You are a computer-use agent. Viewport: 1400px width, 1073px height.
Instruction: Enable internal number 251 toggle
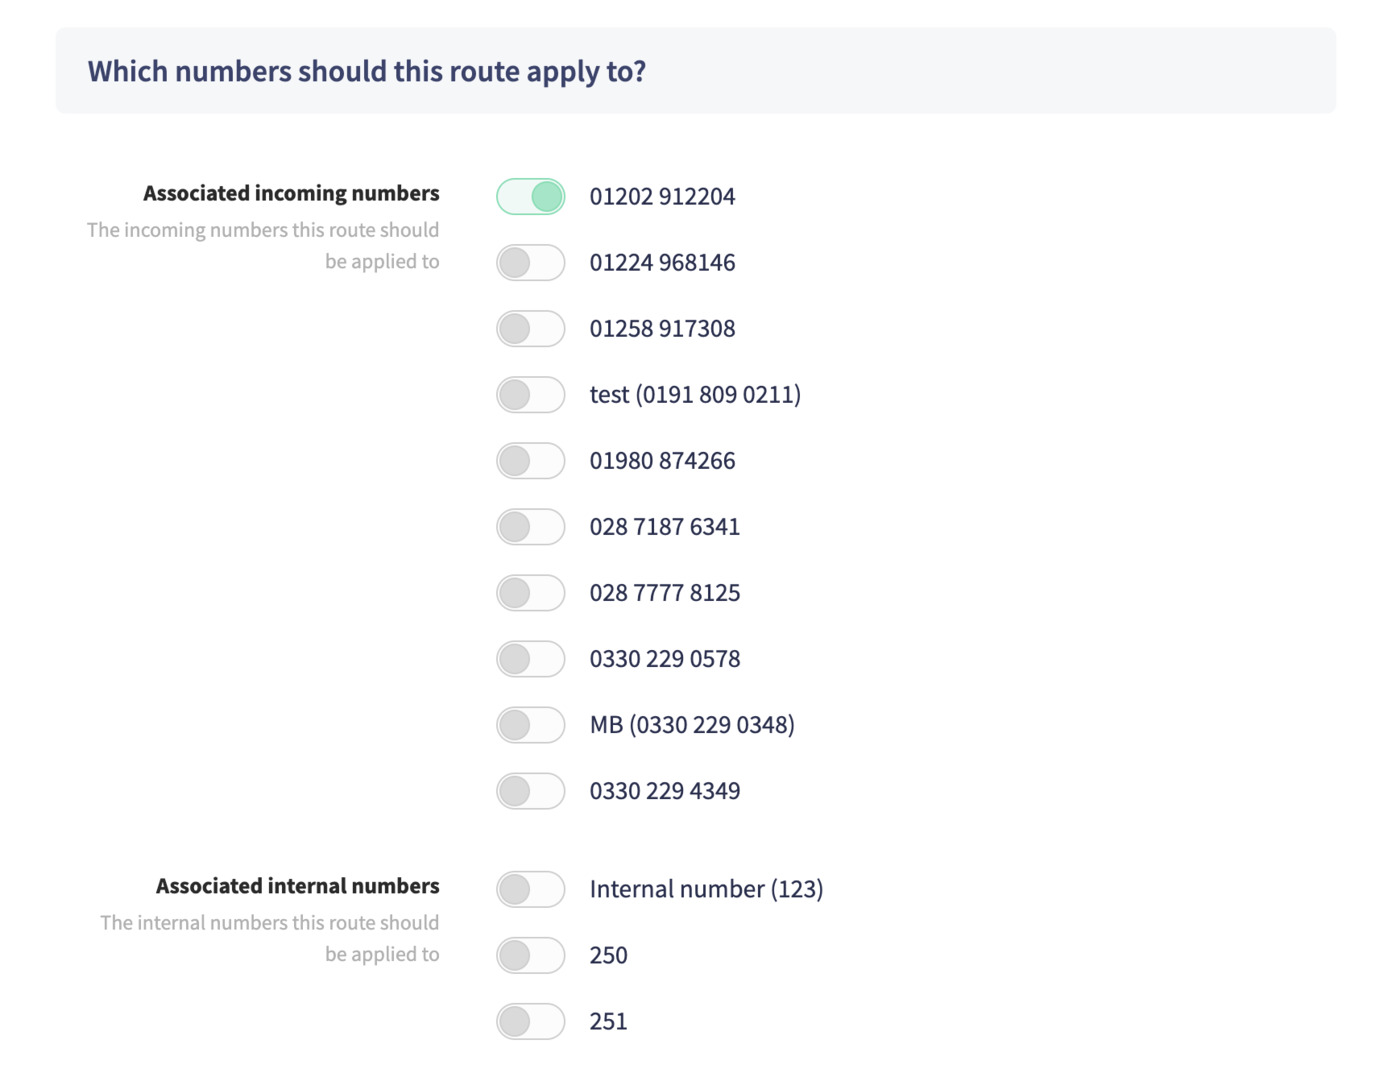[x=530, y=1021]
